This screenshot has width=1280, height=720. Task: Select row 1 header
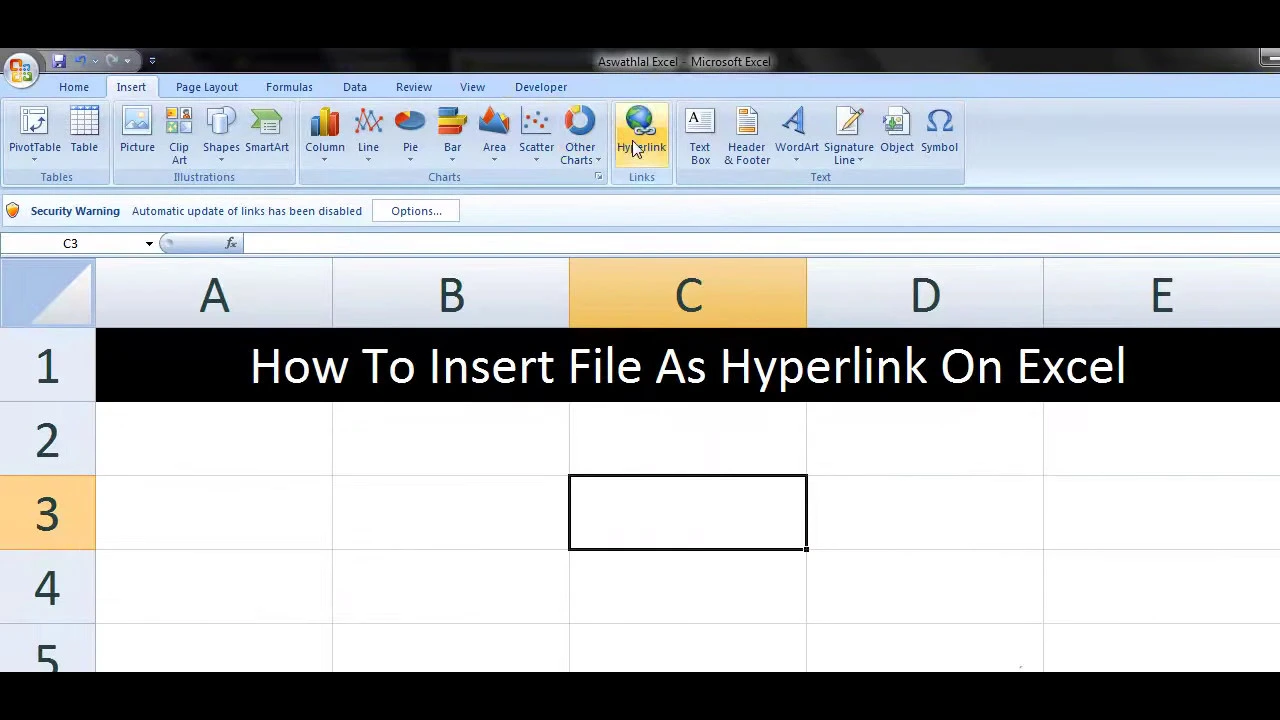[47, 365]
